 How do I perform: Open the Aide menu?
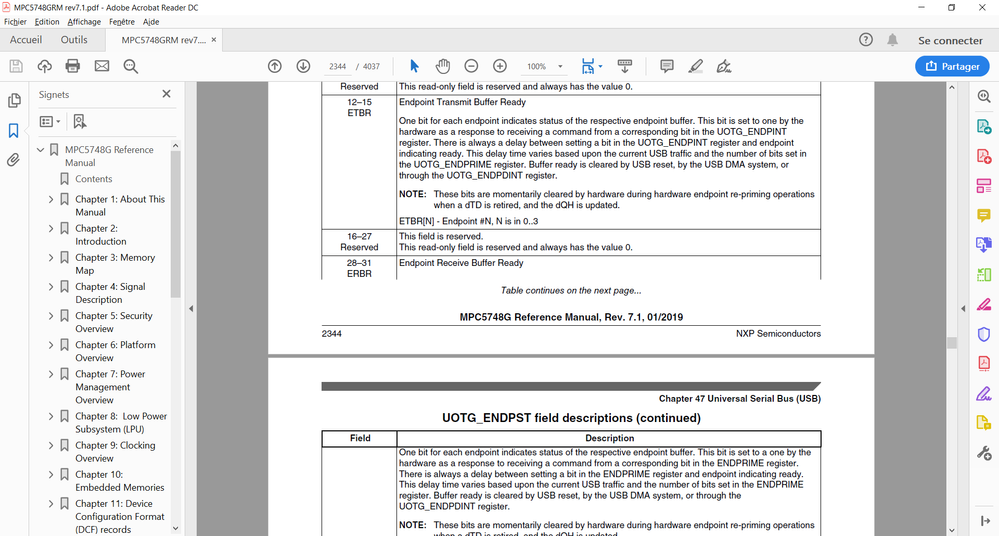tap(151, 22)
